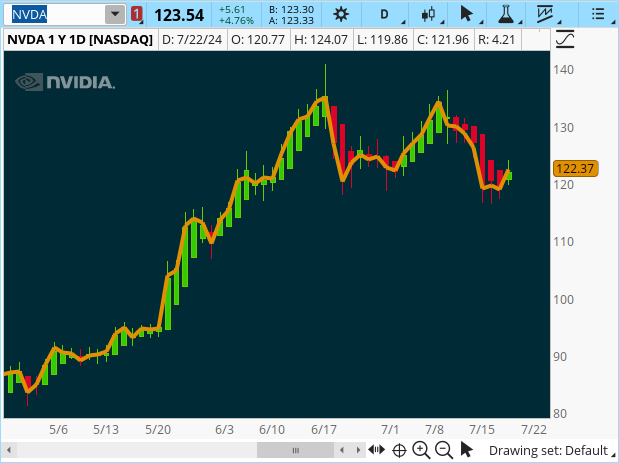Click the low value L: 119.86
Viewport: 619px width, 463px height.
pyautogui.click(x=383, y=39)
